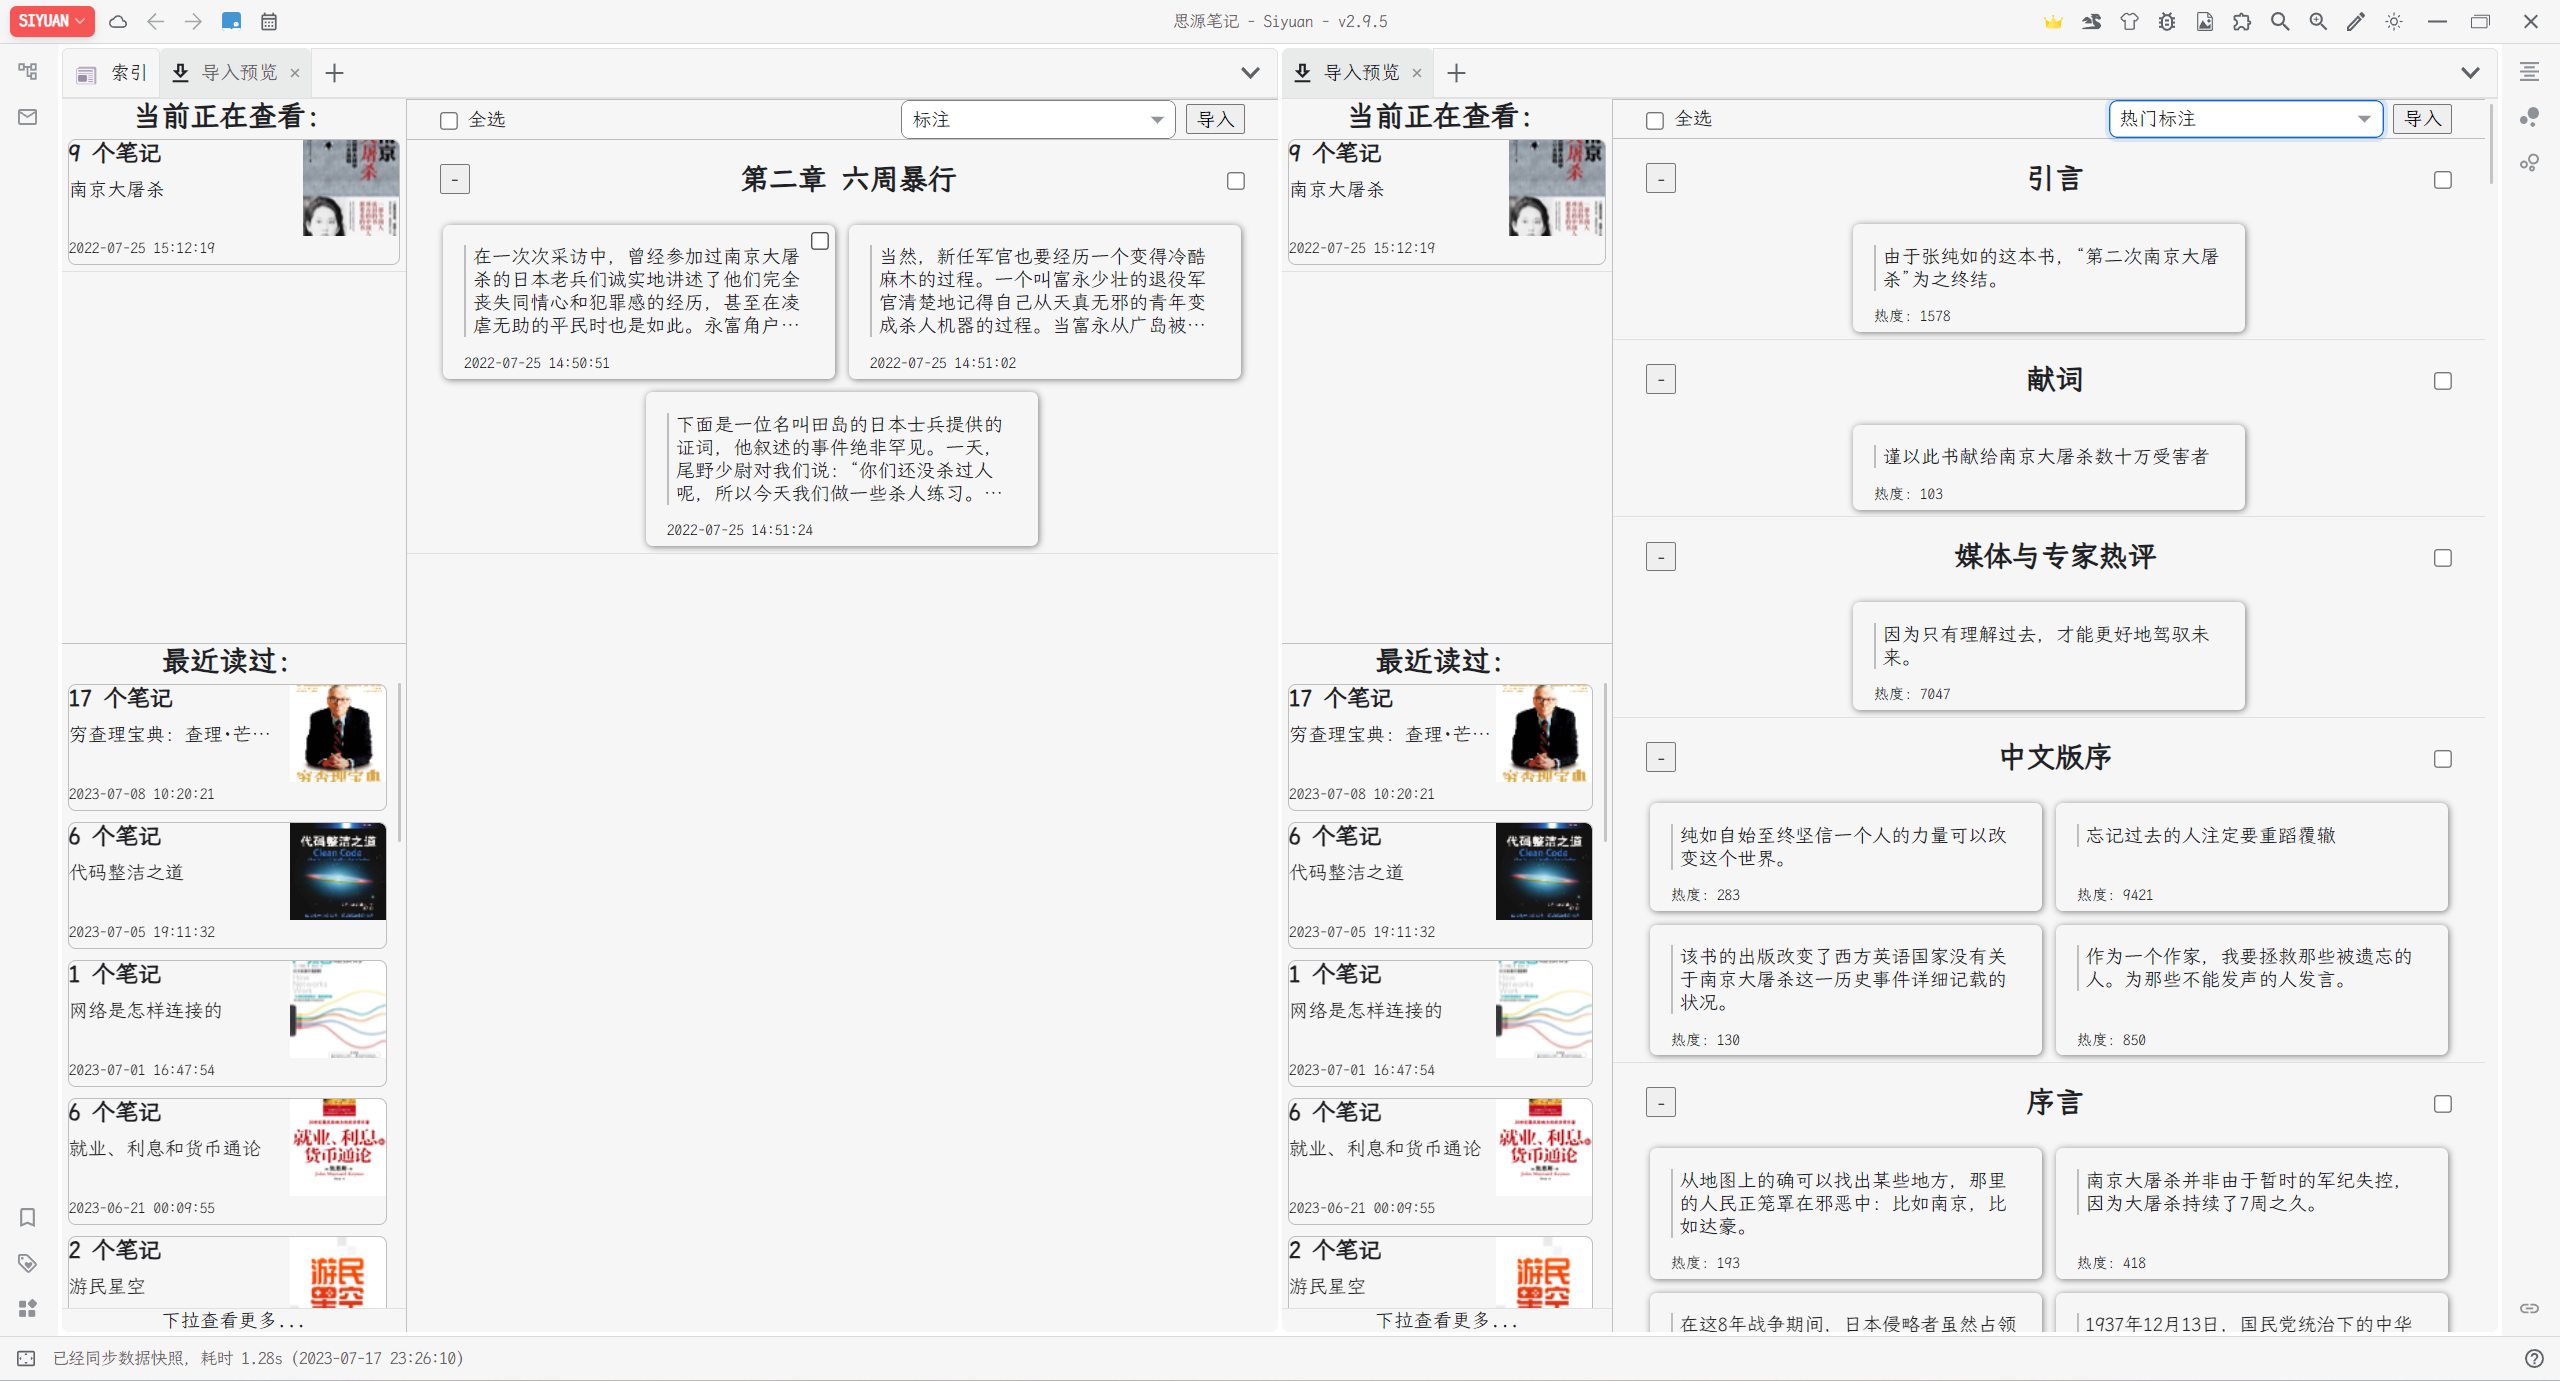The width and height of the screenshot is (2560, 1381).
Task: Switch to the 索引 tab
Action: [x=112, y=73]
